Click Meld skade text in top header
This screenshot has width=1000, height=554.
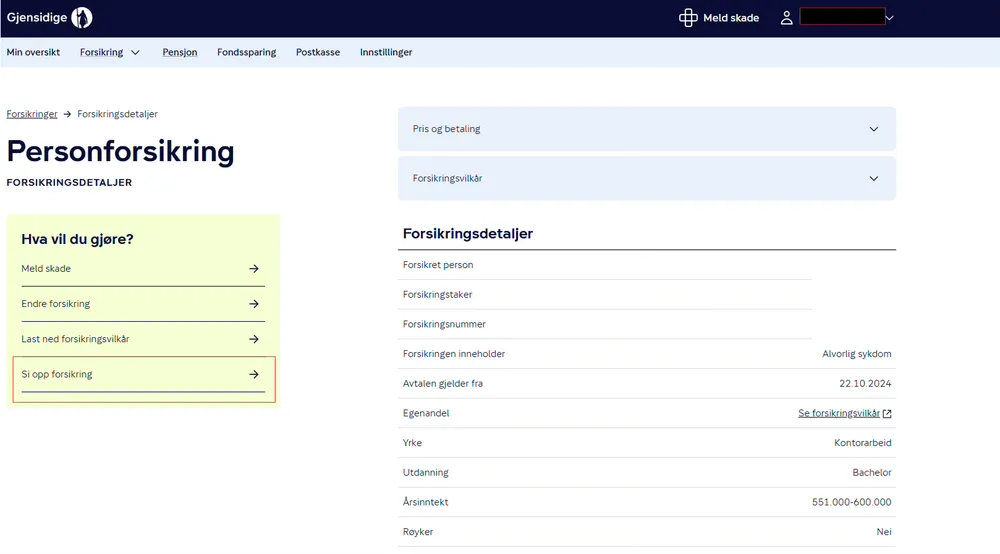coord(732,18)
